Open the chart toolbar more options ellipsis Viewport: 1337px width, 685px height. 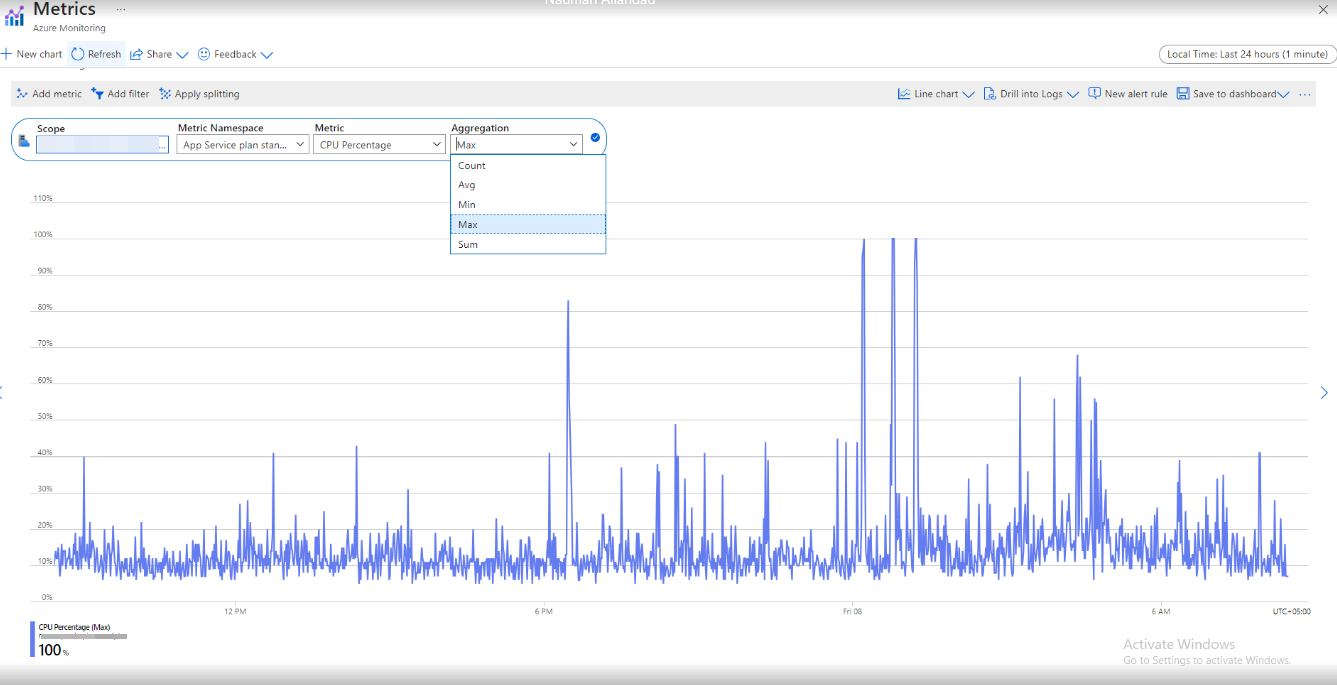click(x=1305, y=94)
